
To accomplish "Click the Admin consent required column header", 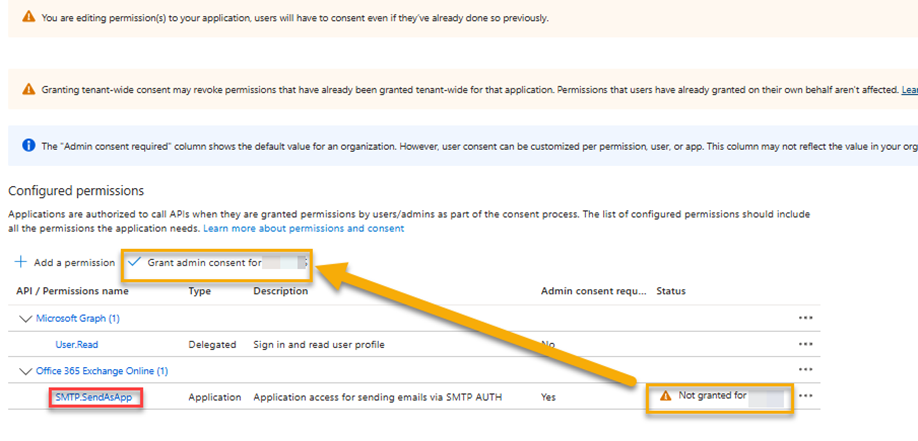I will coord(594,291).
